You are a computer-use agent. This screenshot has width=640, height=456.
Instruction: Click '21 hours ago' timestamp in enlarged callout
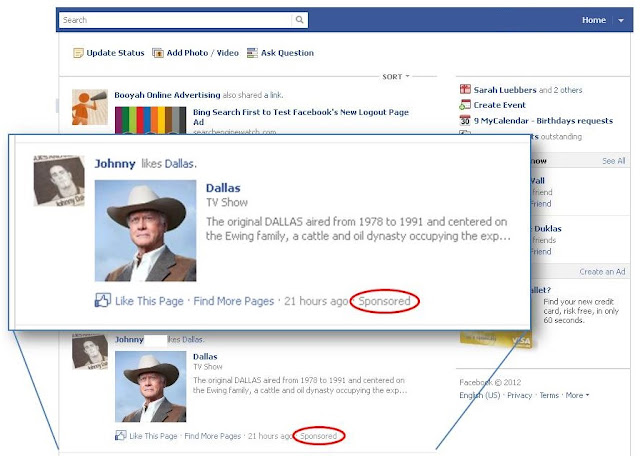316,301
